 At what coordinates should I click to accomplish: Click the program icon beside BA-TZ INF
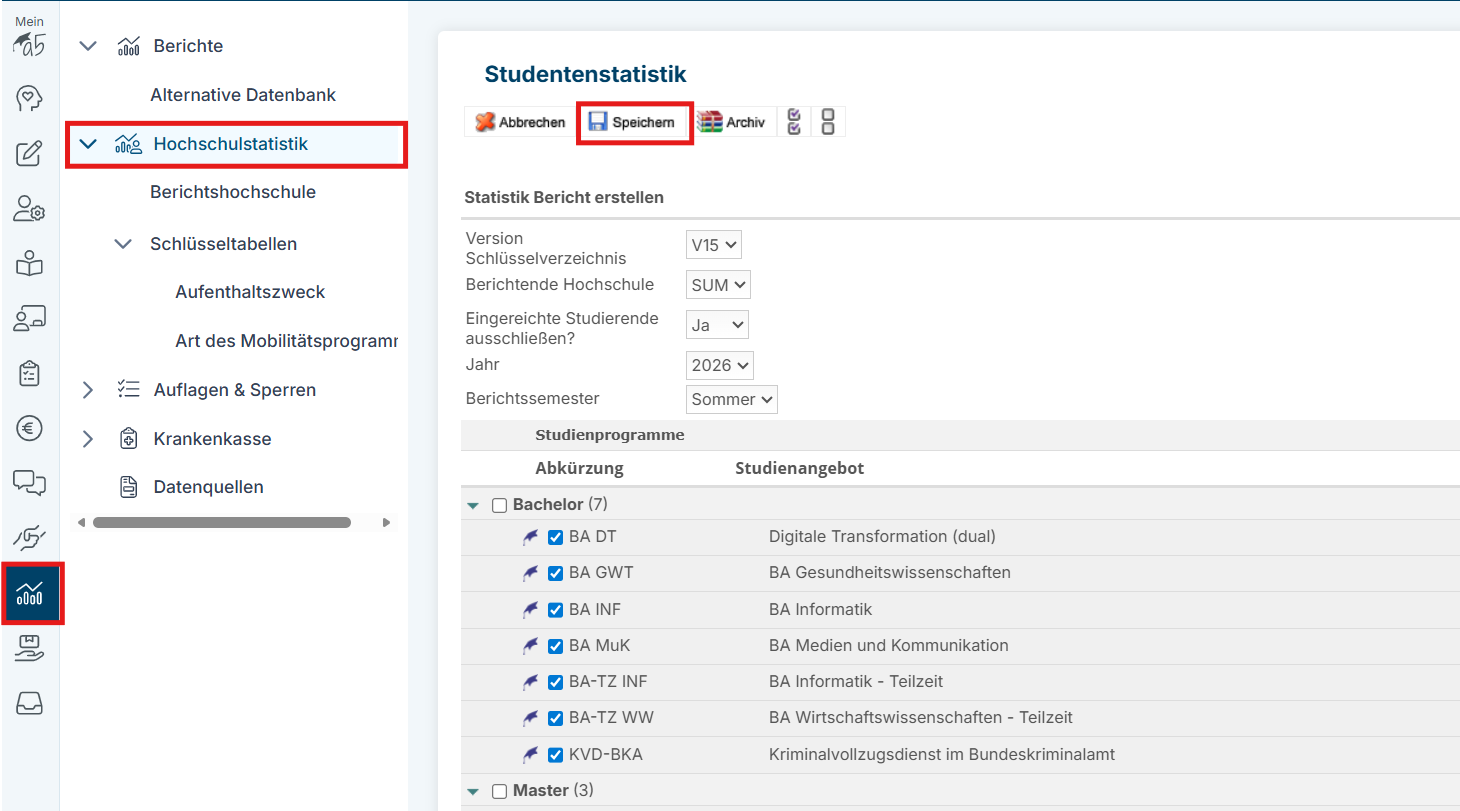[531, 682]
